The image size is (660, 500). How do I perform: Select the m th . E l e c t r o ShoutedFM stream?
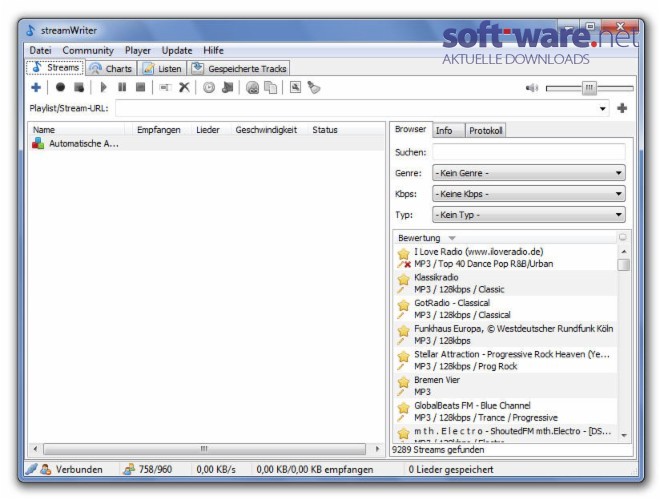(506, 434)
